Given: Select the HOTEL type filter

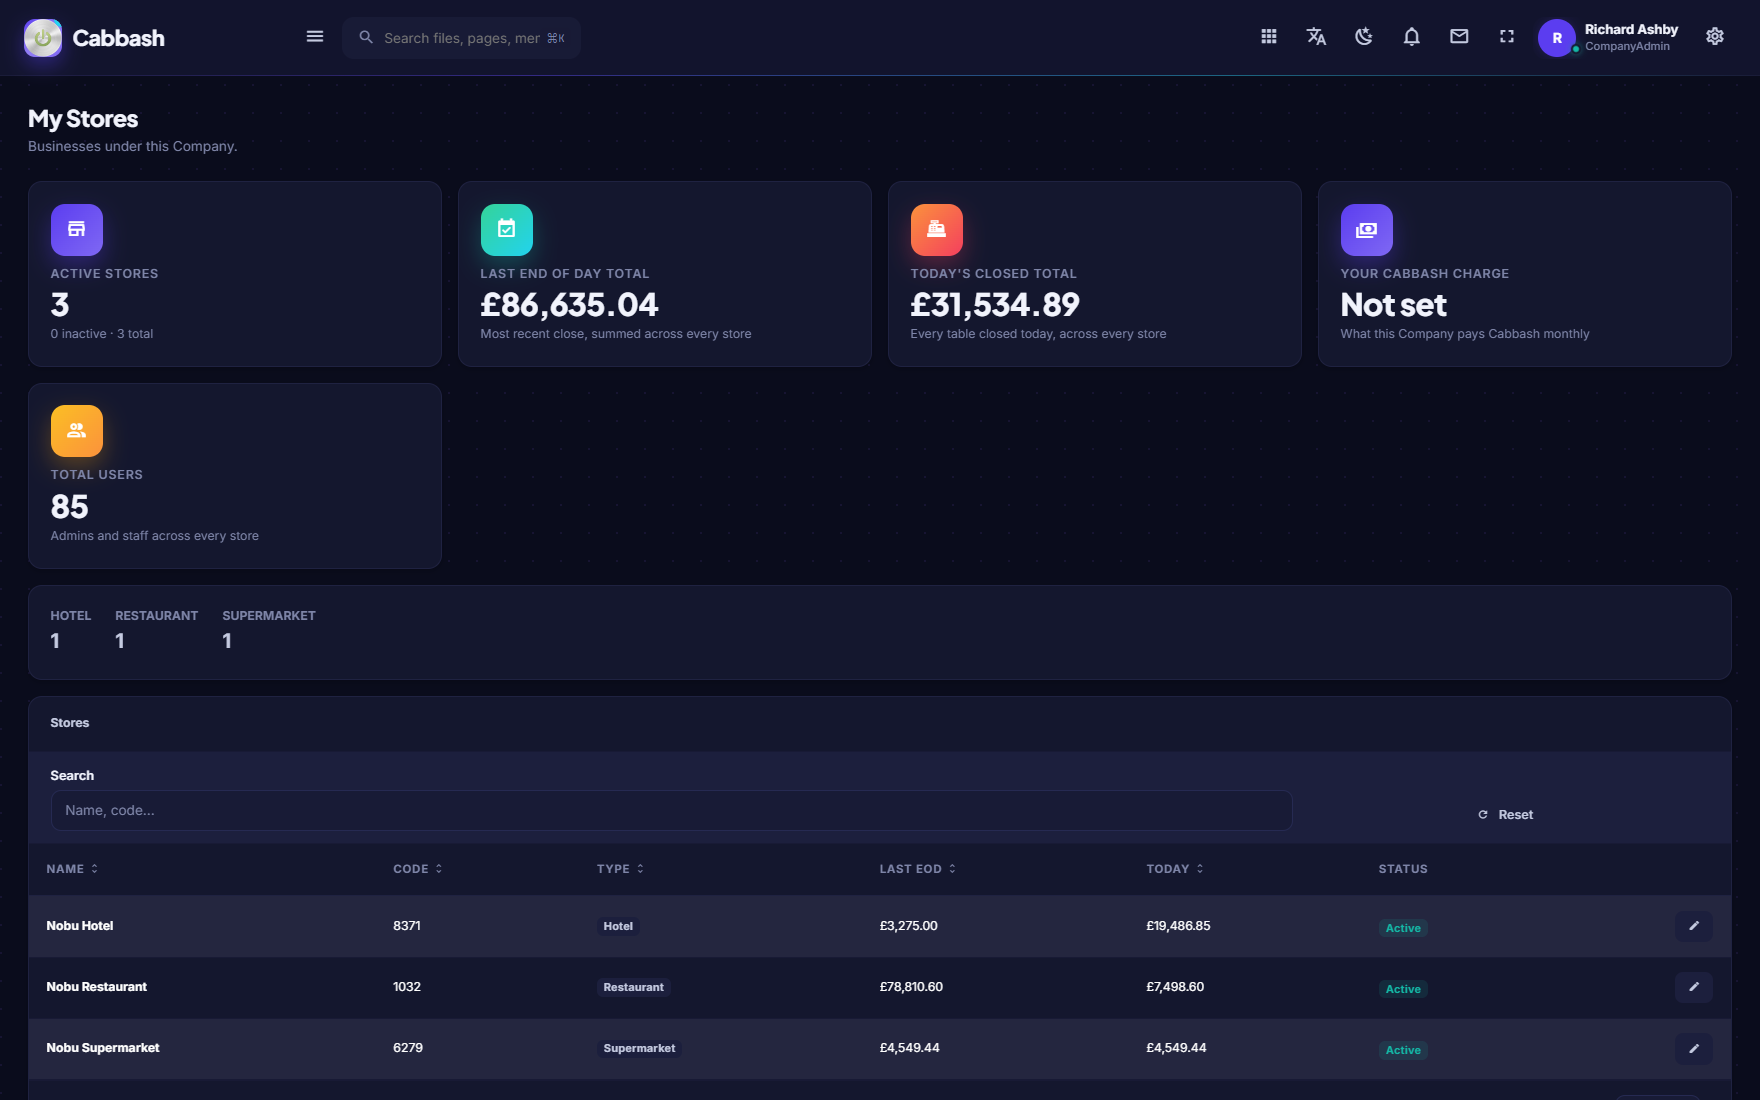Looking at the screenshot, I should 70,630.
